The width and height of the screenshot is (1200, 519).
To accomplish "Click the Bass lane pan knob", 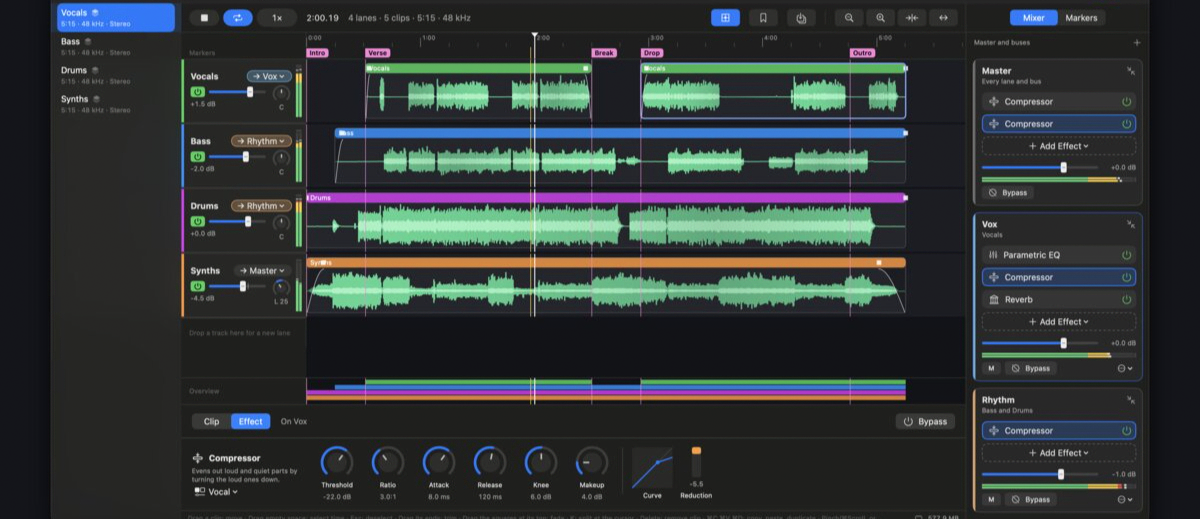I will (281, 158).
